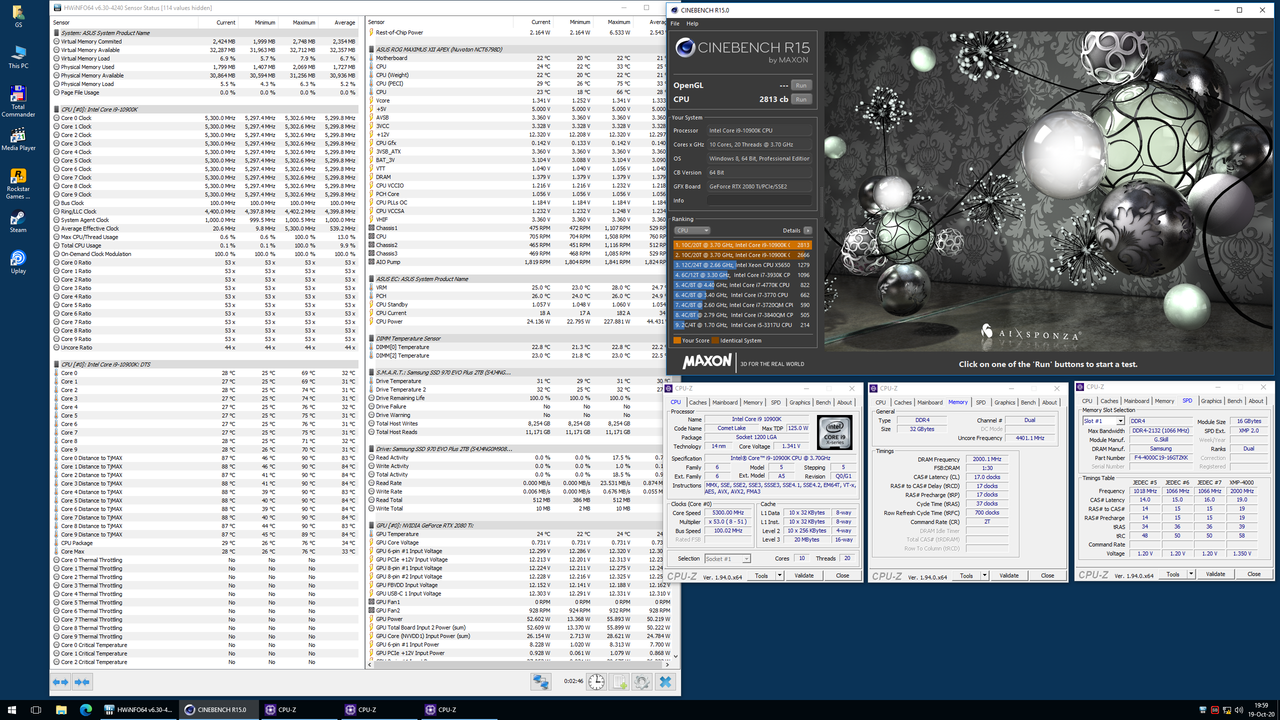Launch Total Commander from the desktop
The image size is (1280, 720).
click(x=18, y=101)
